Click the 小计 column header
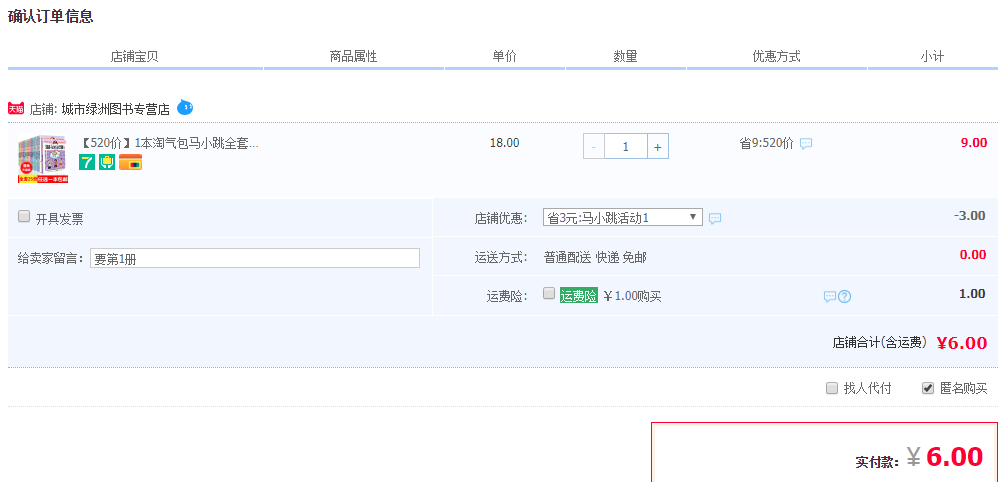 point(932,57)
